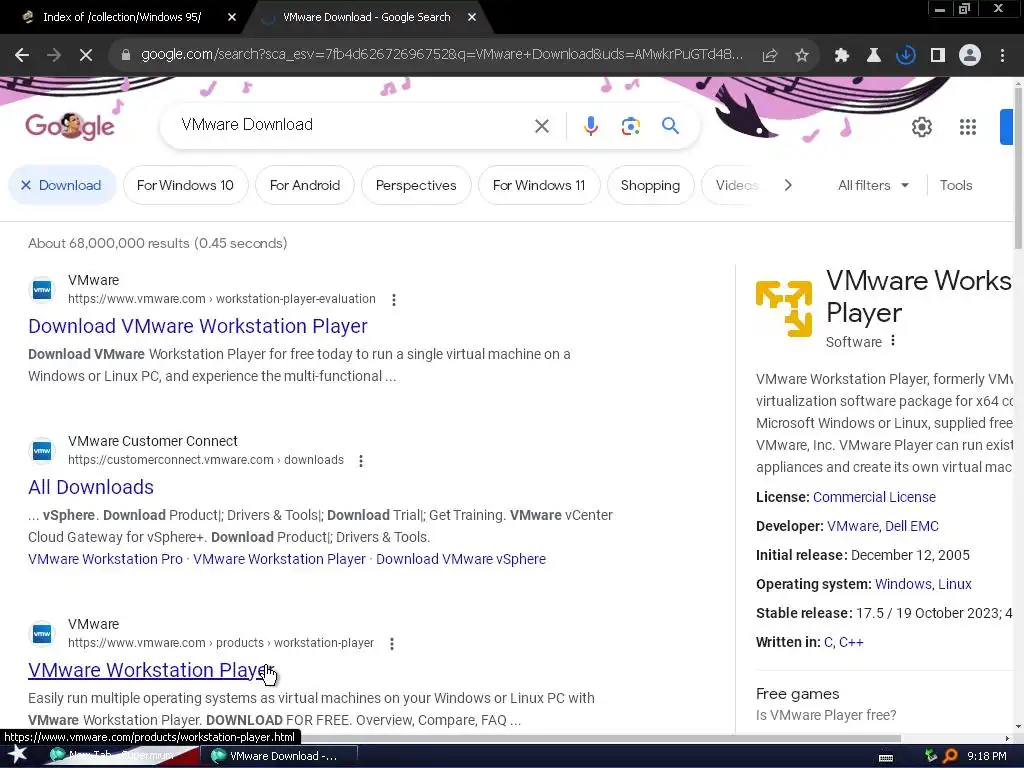Open the All Downloads result link

91,487
